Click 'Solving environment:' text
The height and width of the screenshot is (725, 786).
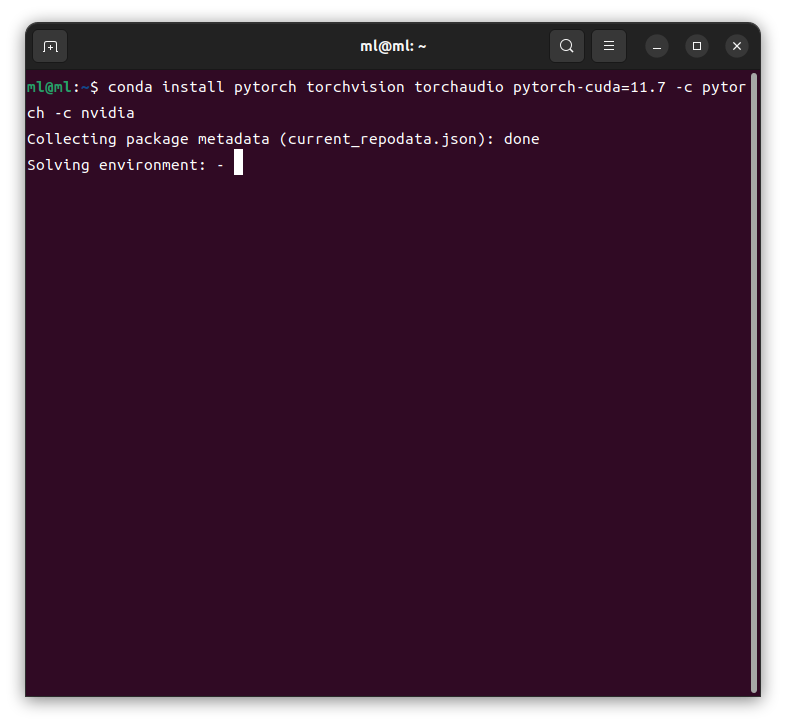(x=116, y=165)
